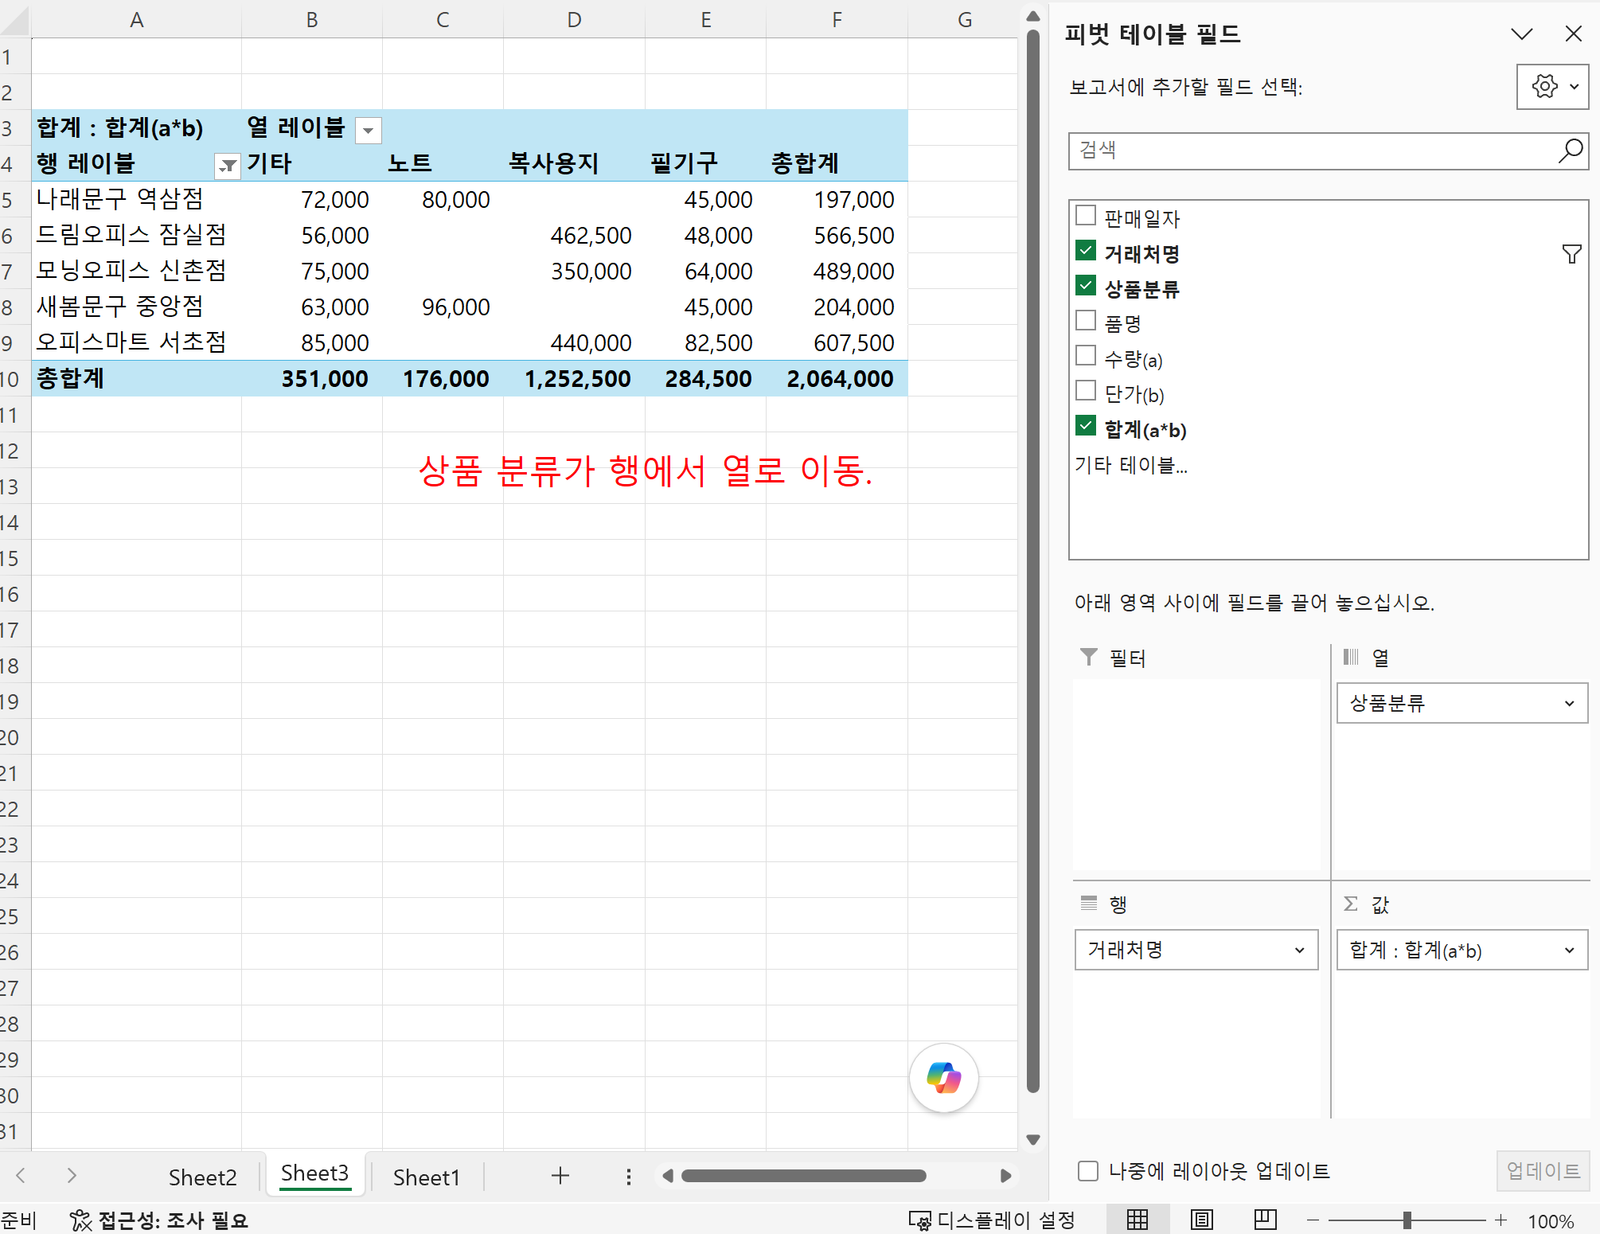Check the 수량(a) field checkbox
The height and width of the screenshot is (1234, 1600).
1085,356
